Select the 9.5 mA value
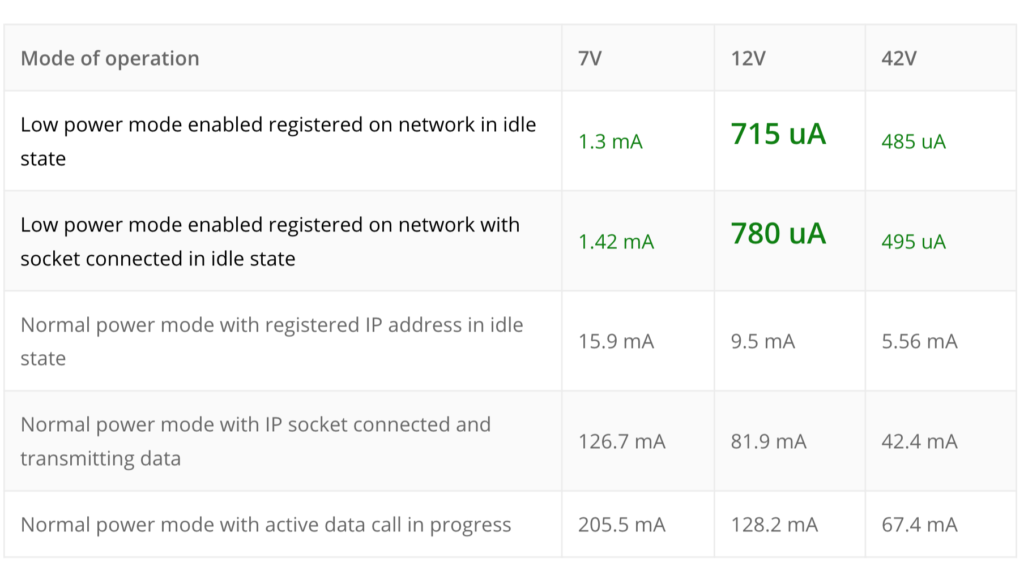Screen dimensions: 1024x584 click(763, 342)
